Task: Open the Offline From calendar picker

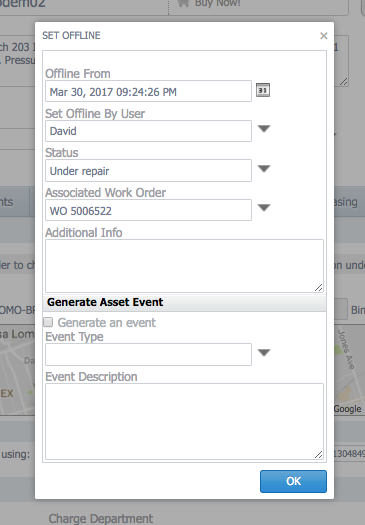Action: (x=263, y=90)
